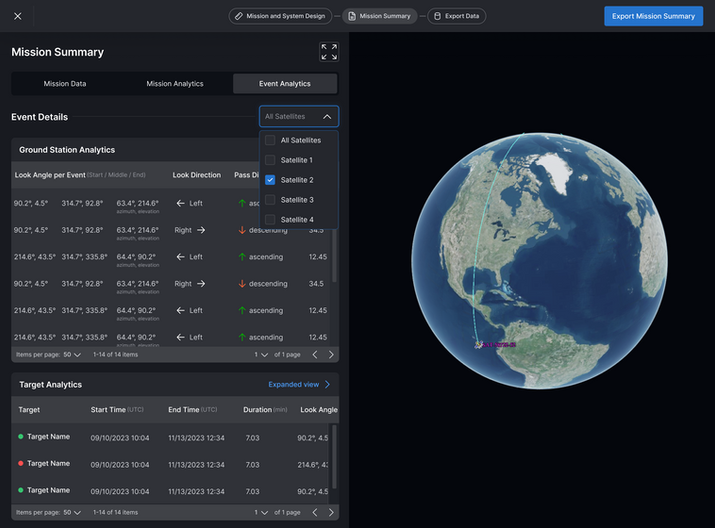The height and width of the screenshot is (528, 715).
Task: Go to previous page in Ground Station Analytics
Action: (x=315, y=355)
